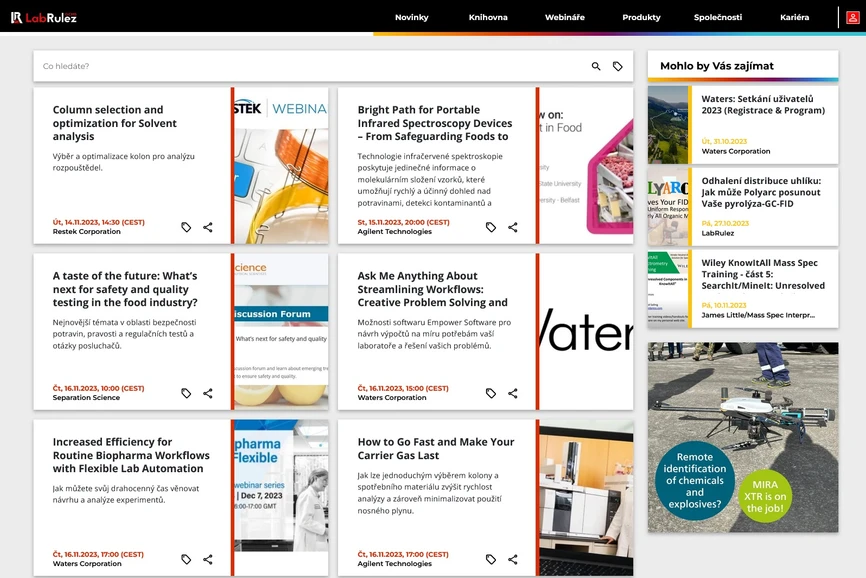The height and width of the screenshot is (578, 866).
Task: Click the search magnifier icon
Action: tap(596, 66)
